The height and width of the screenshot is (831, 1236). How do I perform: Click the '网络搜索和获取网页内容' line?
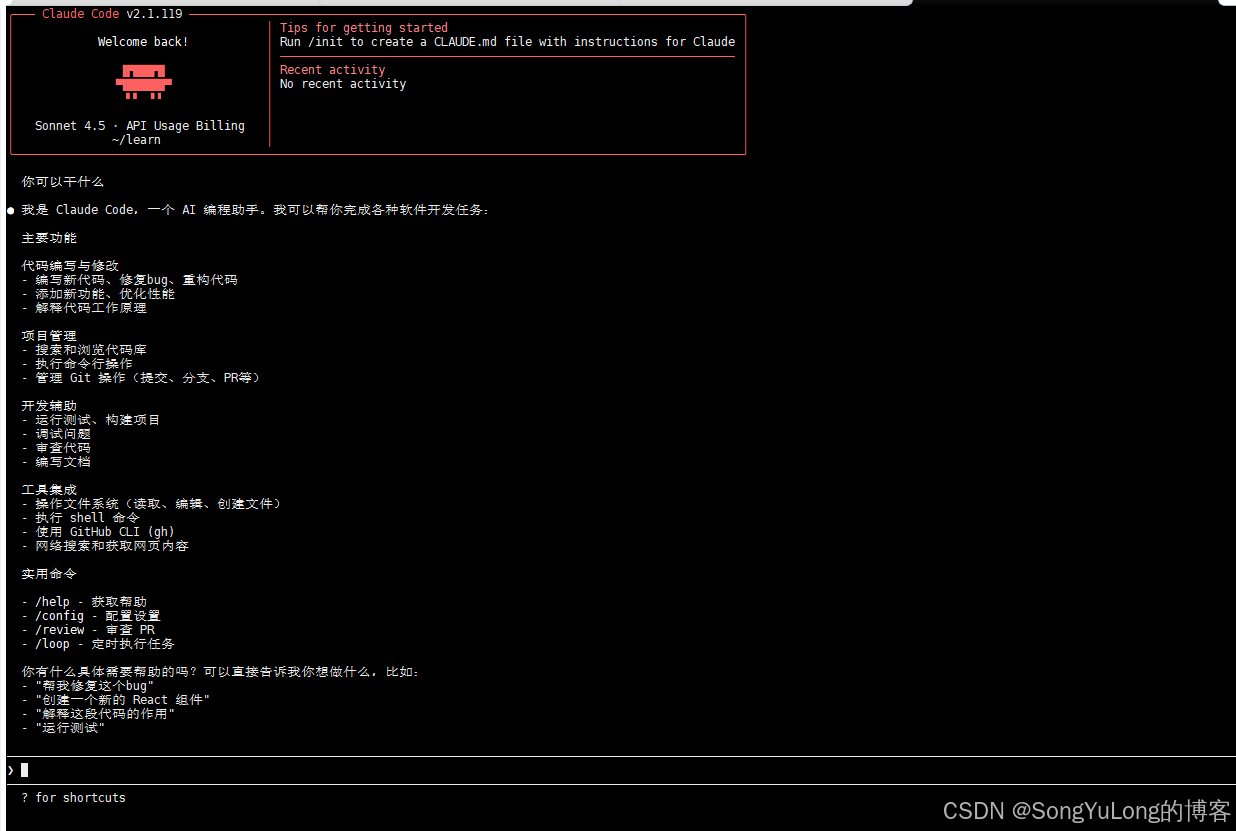coord(105,546)
